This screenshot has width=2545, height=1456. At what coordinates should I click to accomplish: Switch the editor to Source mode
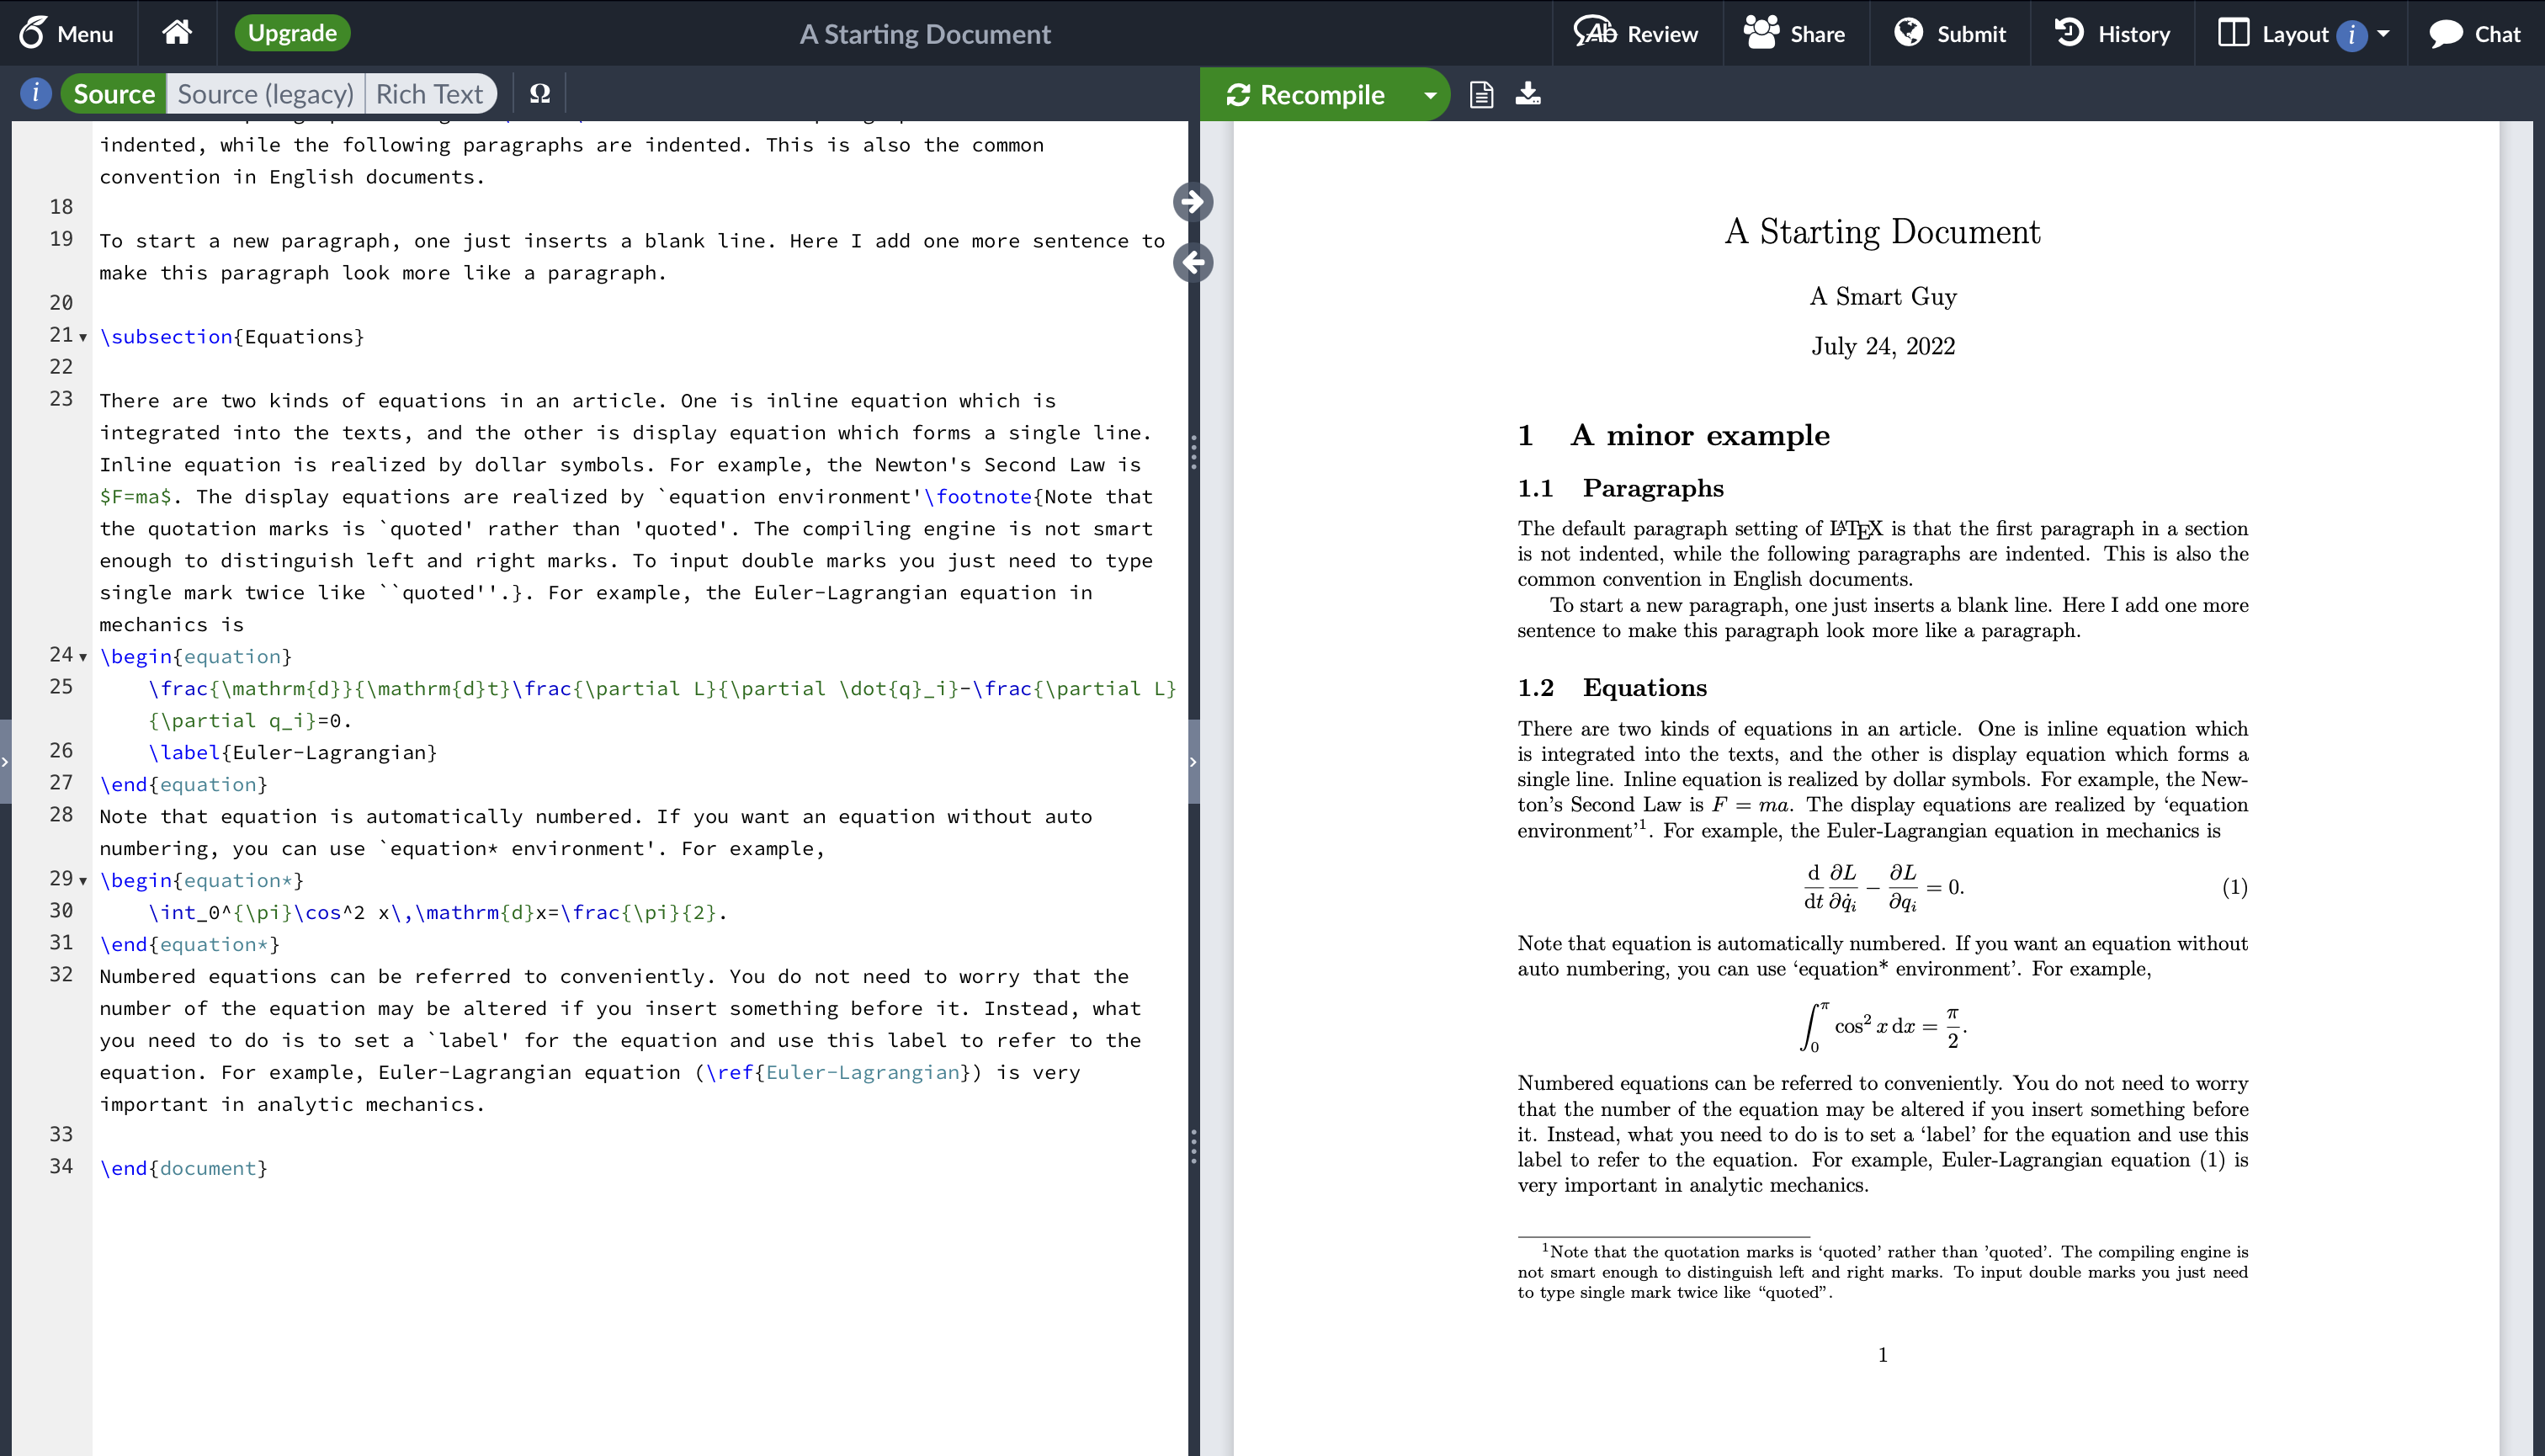click(x=114, y=94)
